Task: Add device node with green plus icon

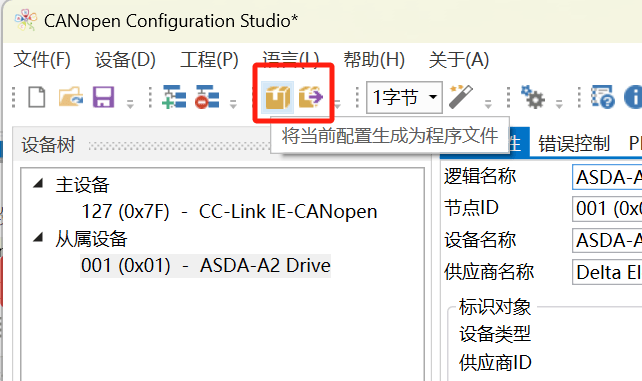Action: pos(174,97)
